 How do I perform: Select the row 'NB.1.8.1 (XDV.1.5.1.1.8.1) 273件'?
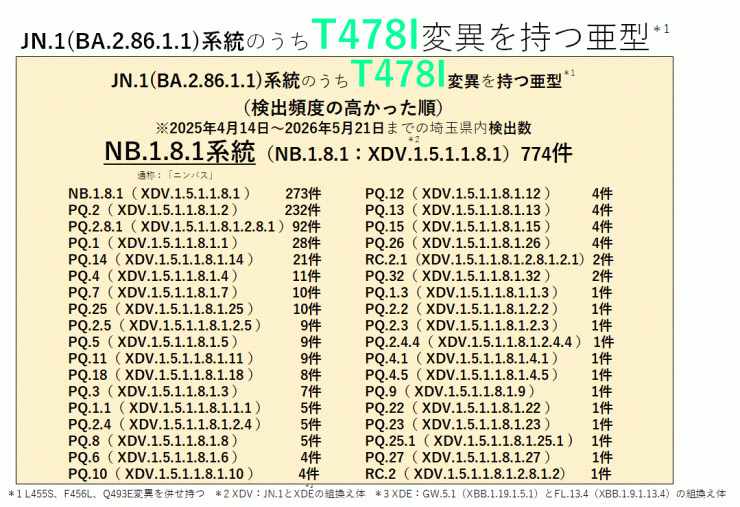(194, 194)
